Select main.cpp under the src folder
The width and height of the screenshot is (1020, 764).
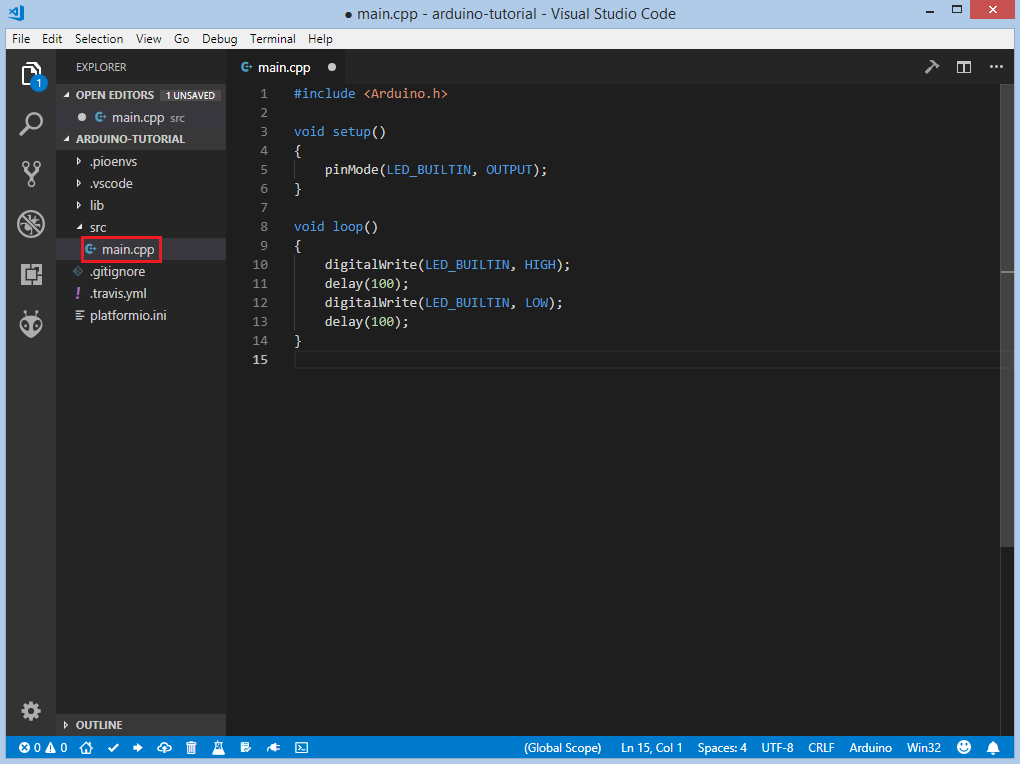[128, 249]
